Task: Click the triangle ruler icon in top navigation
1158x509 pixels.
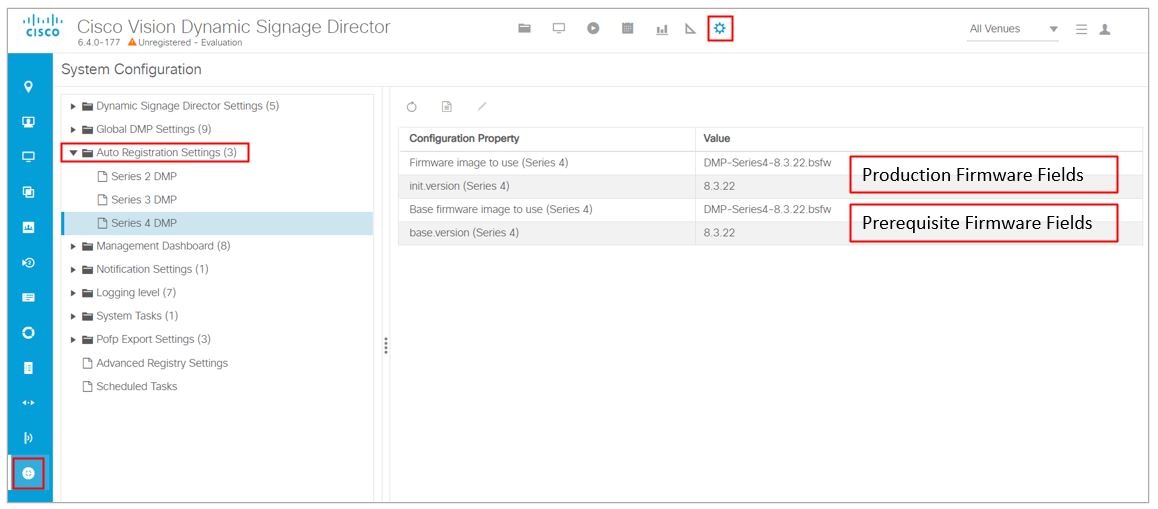Action: [x=691, y=29]
